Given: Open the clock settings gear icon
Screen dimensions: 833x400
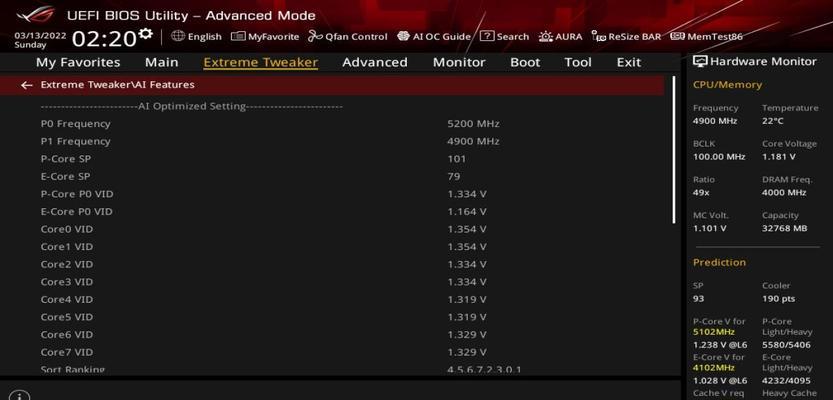Looking at the screenshot, I should click(145, 35).
